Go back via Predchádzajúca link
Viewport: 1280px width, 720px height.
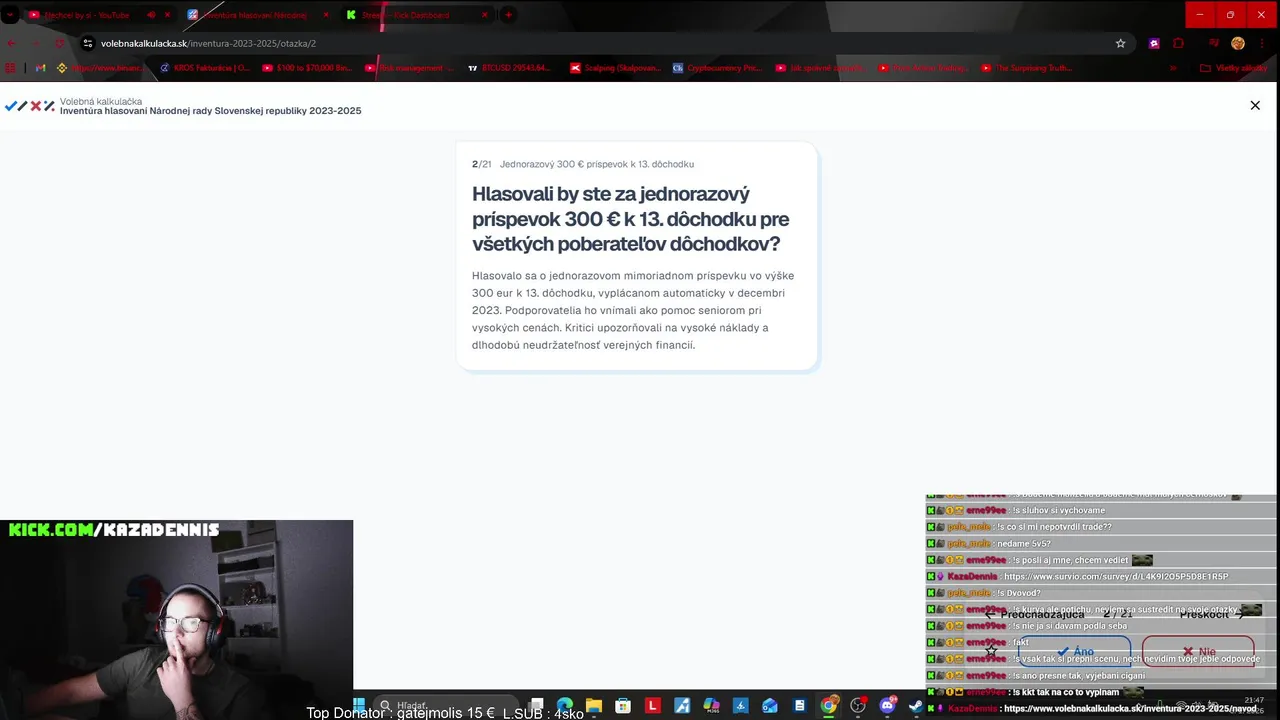pyautogui.click(x=1034, y=614)
